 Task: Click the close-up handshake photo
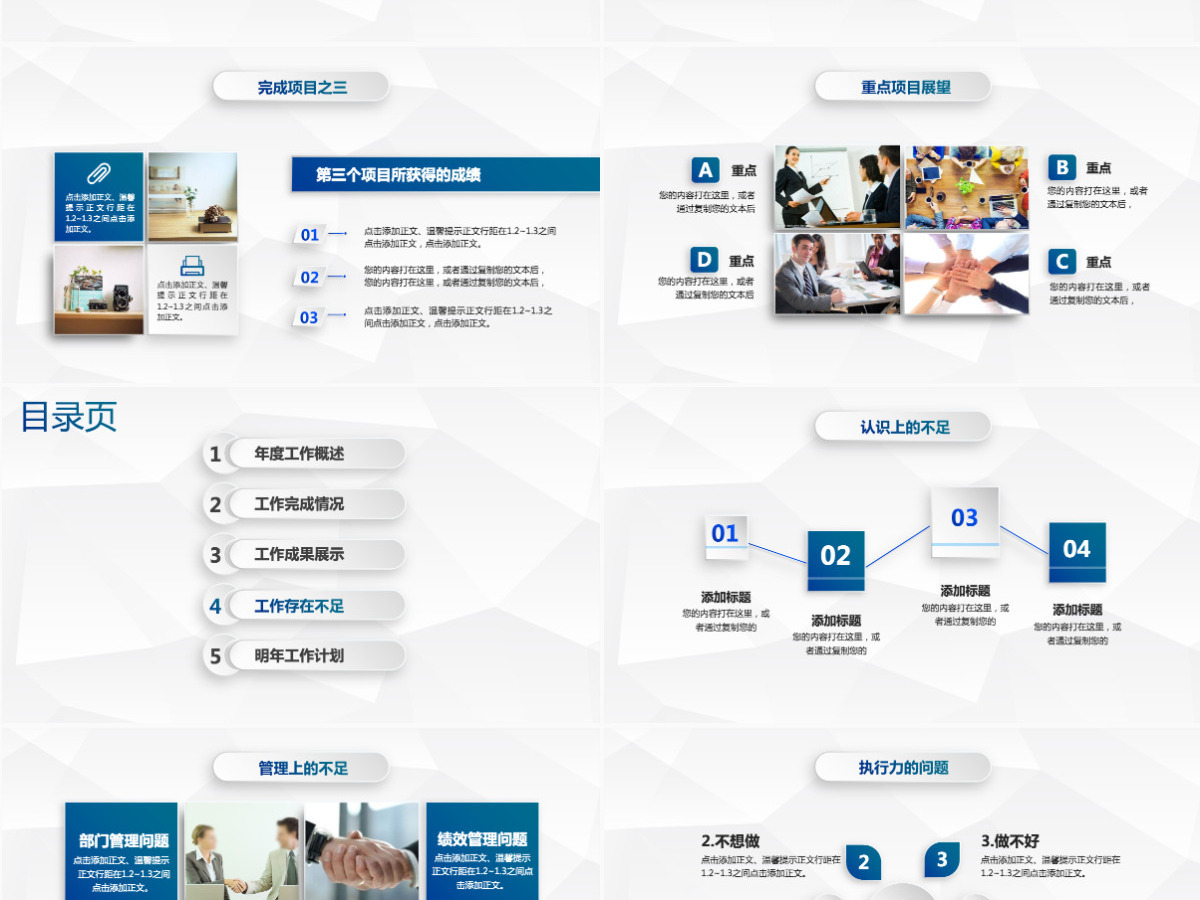[362, 851]
